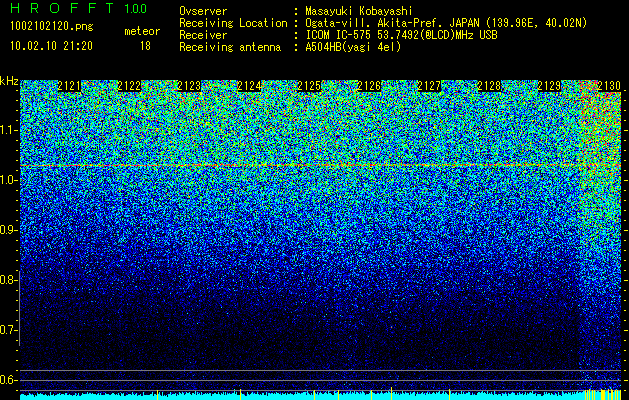Click the 0.6 kHz frequency axis label
Screen dimensions: 629x400
click(9, 380)
